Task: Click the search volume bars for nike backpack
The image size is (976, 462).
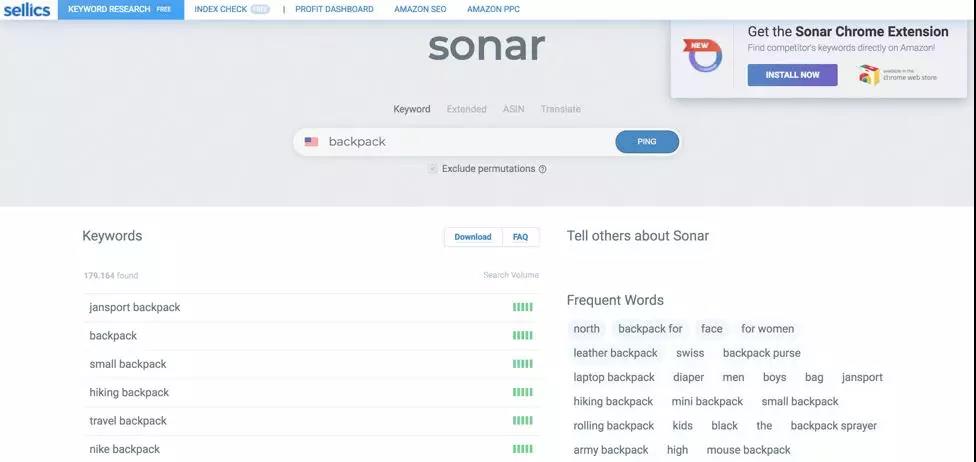Action: click(x=523, y=449)
